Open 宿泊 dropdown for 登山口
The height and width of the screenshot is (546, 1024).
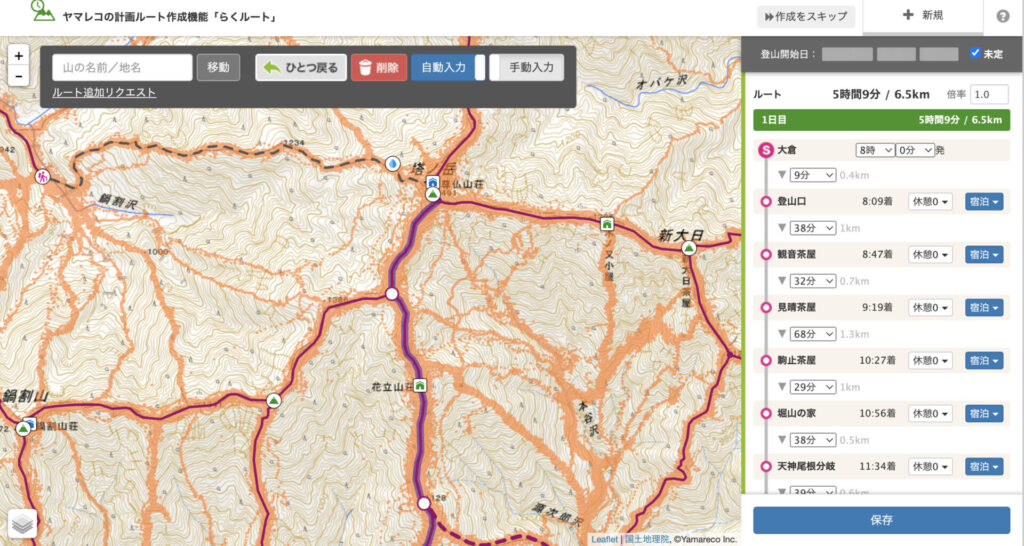[x=984, y=202]
